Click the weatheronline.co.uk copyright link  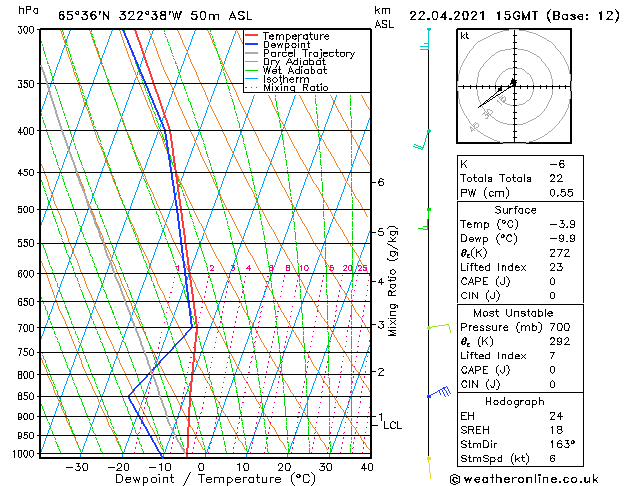524,479
